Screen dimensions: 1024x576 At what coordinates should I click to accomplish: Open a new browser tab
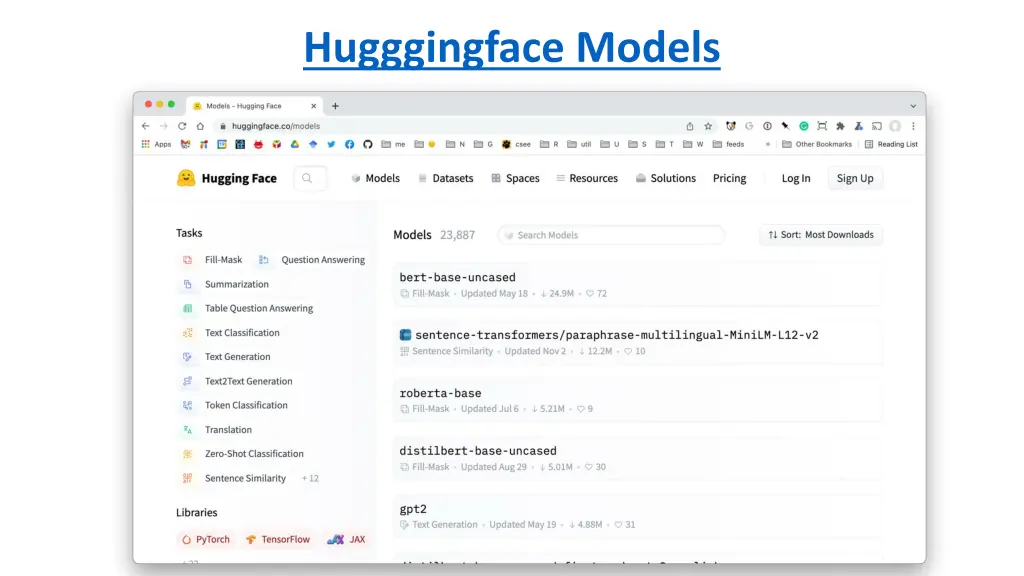(x=335, y=106)
